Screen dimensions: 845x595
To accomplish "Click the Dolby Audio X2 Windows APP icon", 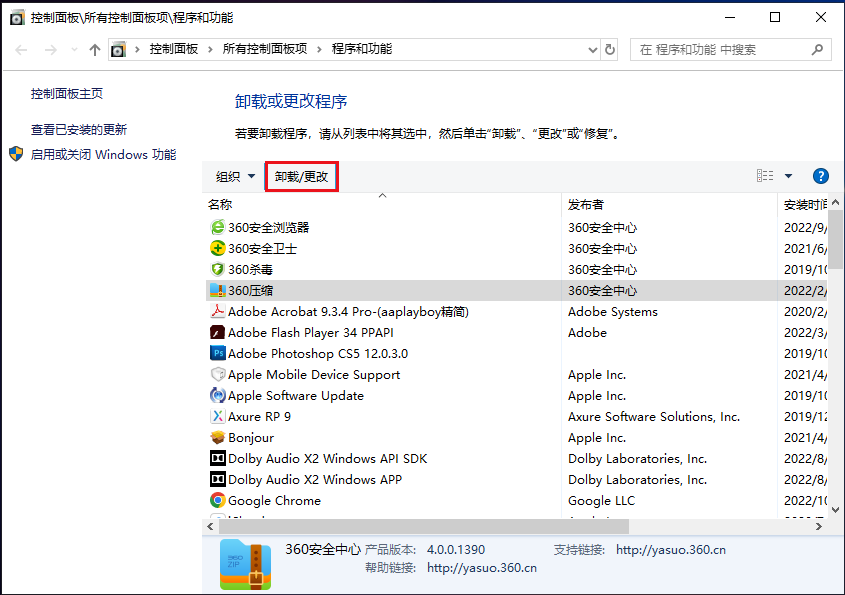I will coord(217,480).
